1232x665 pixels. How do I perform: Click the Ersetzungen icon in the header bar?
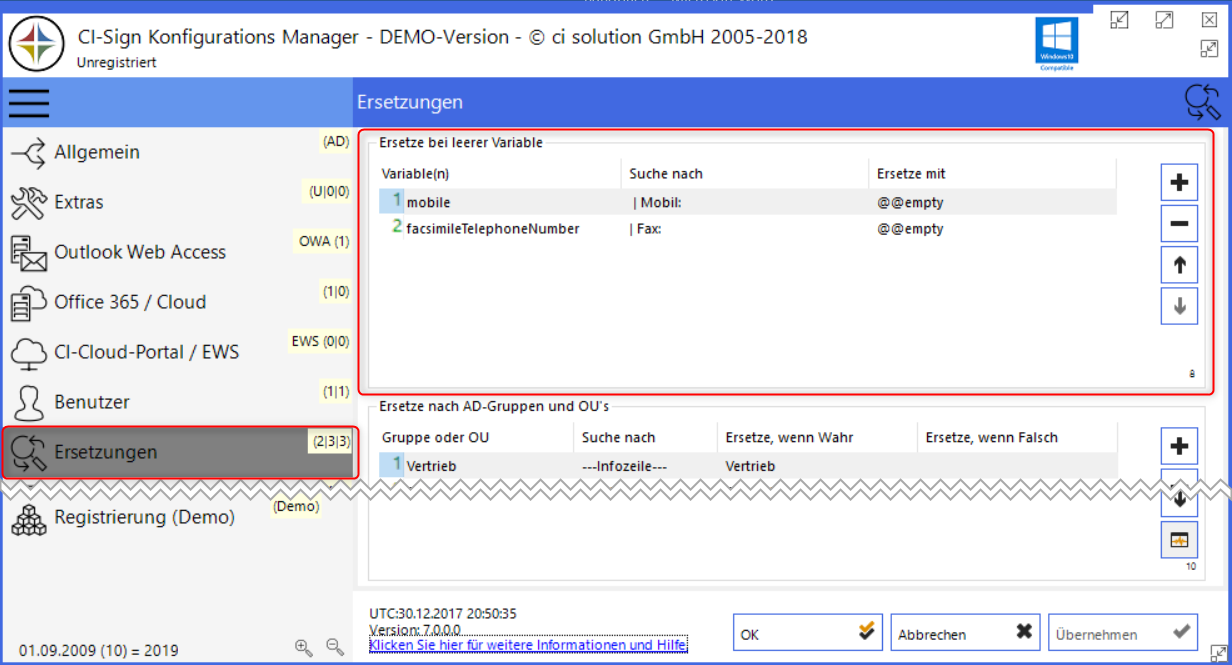[1202, 102]
